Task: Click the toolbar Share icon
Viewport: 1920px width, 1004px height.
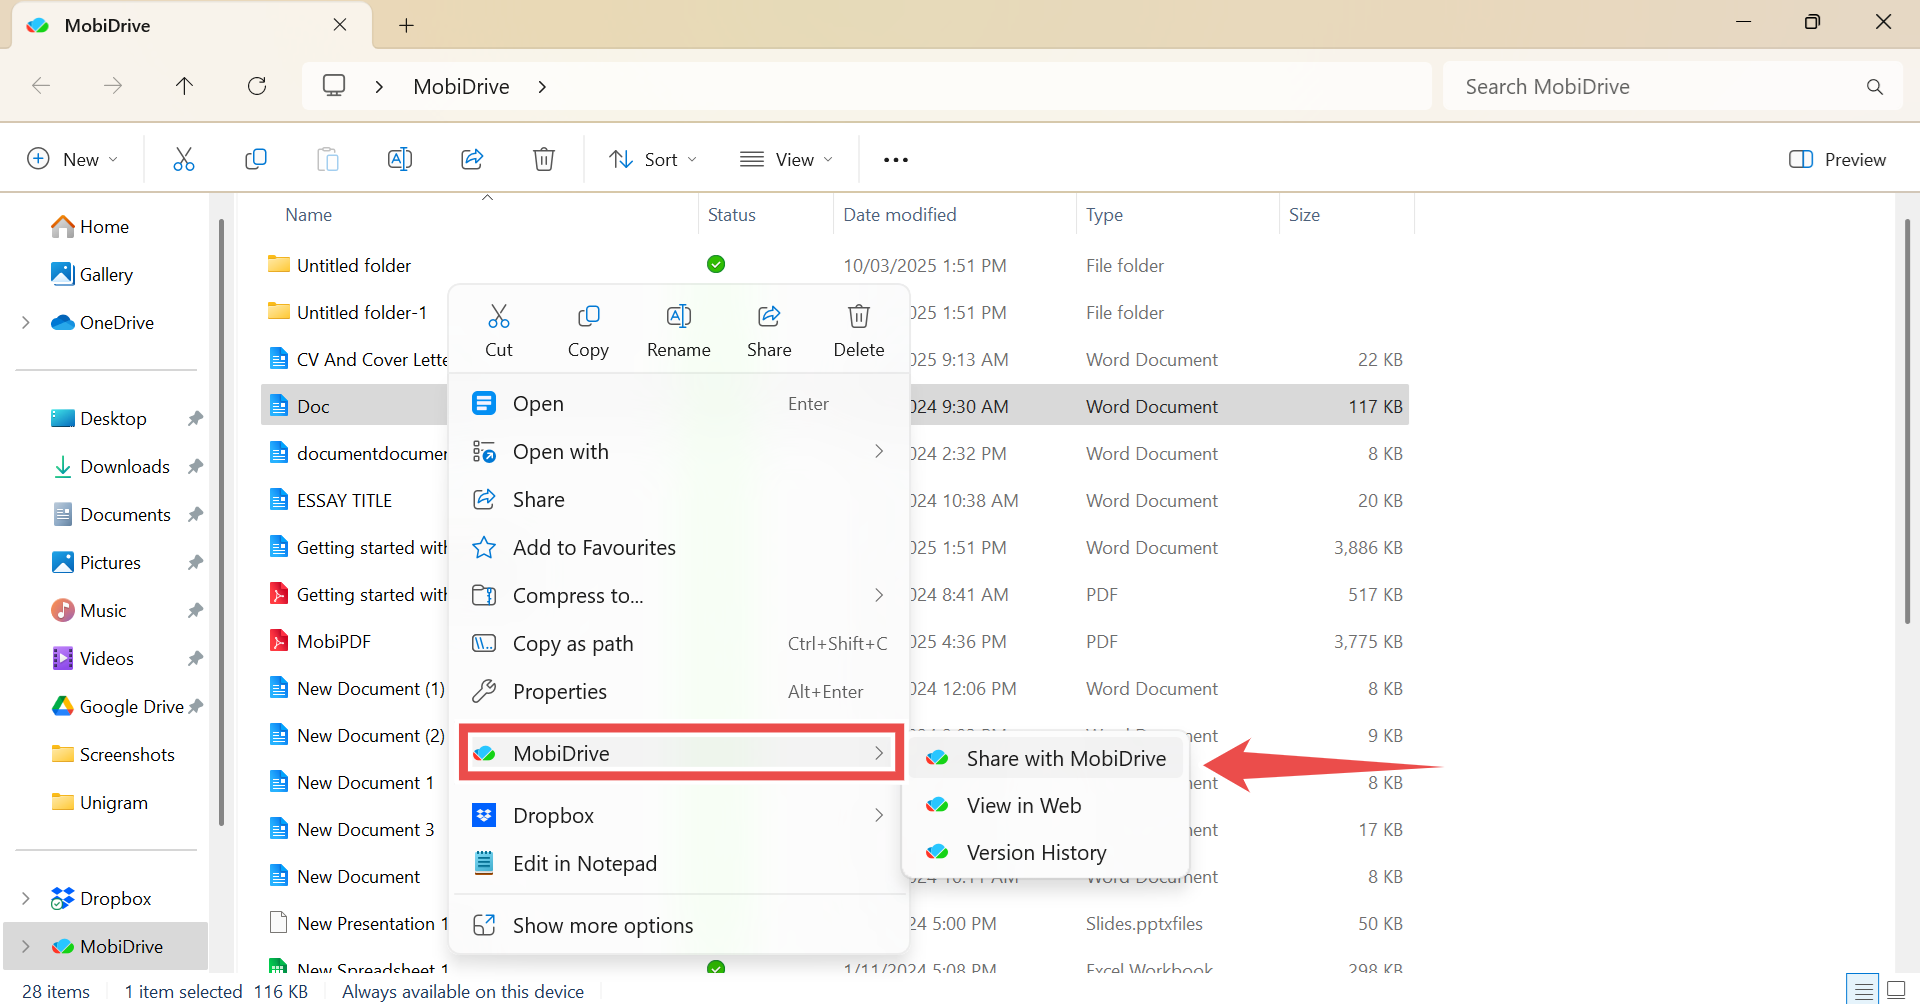Action: (472, 159)
